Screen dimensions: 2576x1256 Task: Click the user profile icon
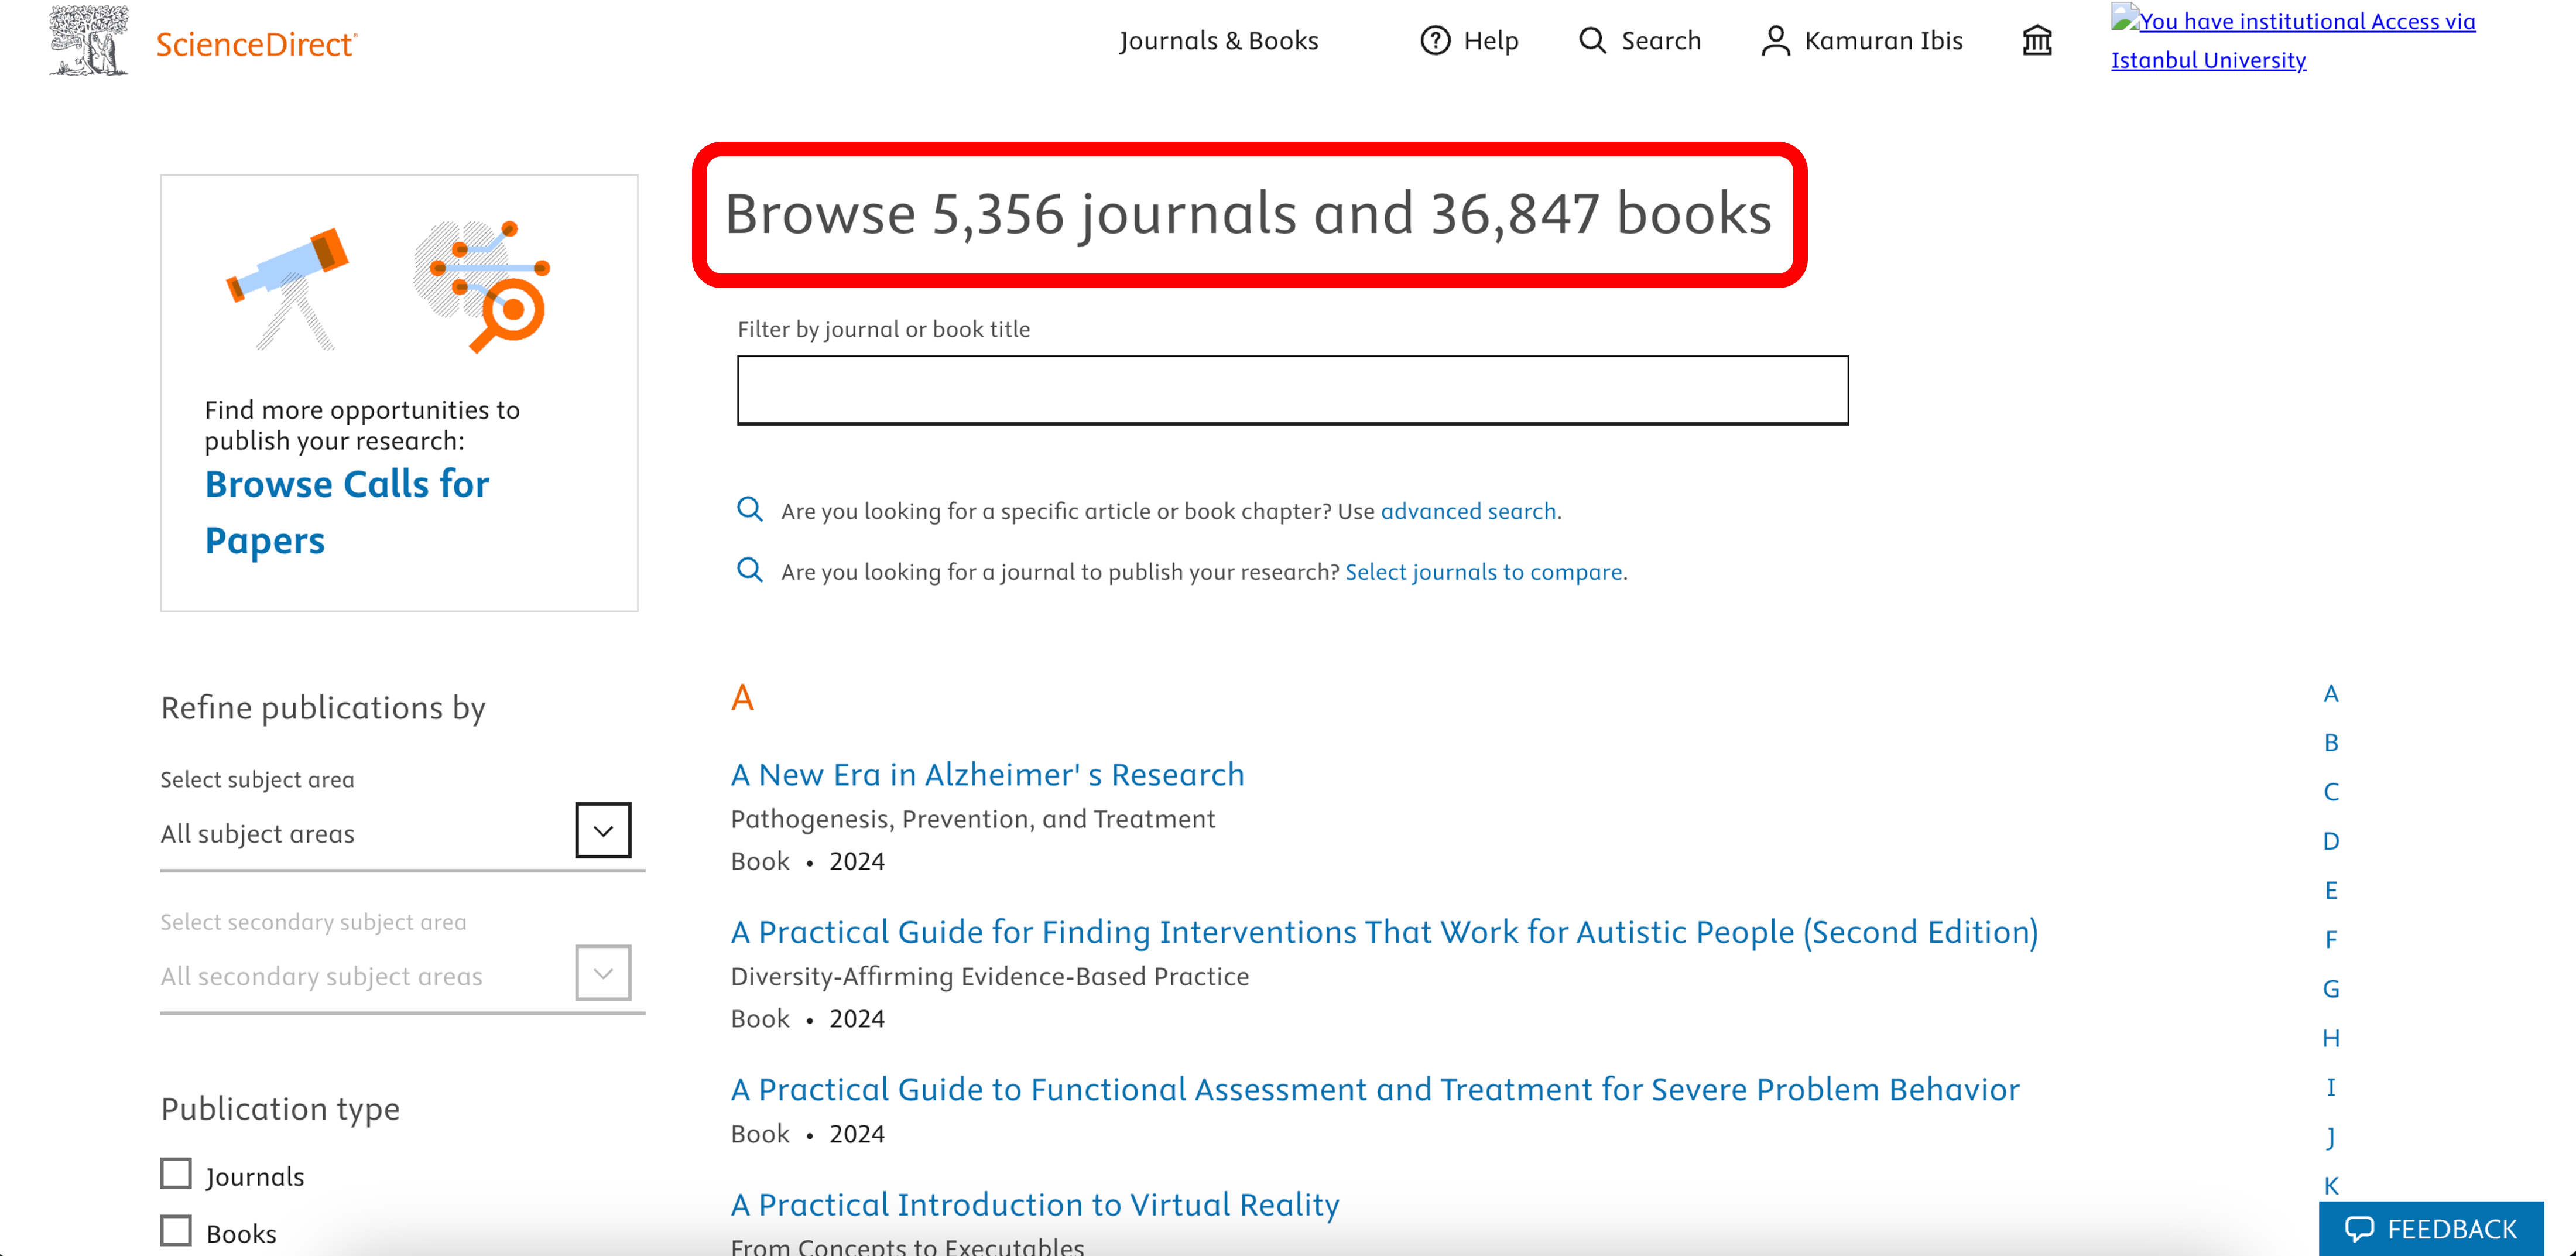click(x=1775, y=40)
